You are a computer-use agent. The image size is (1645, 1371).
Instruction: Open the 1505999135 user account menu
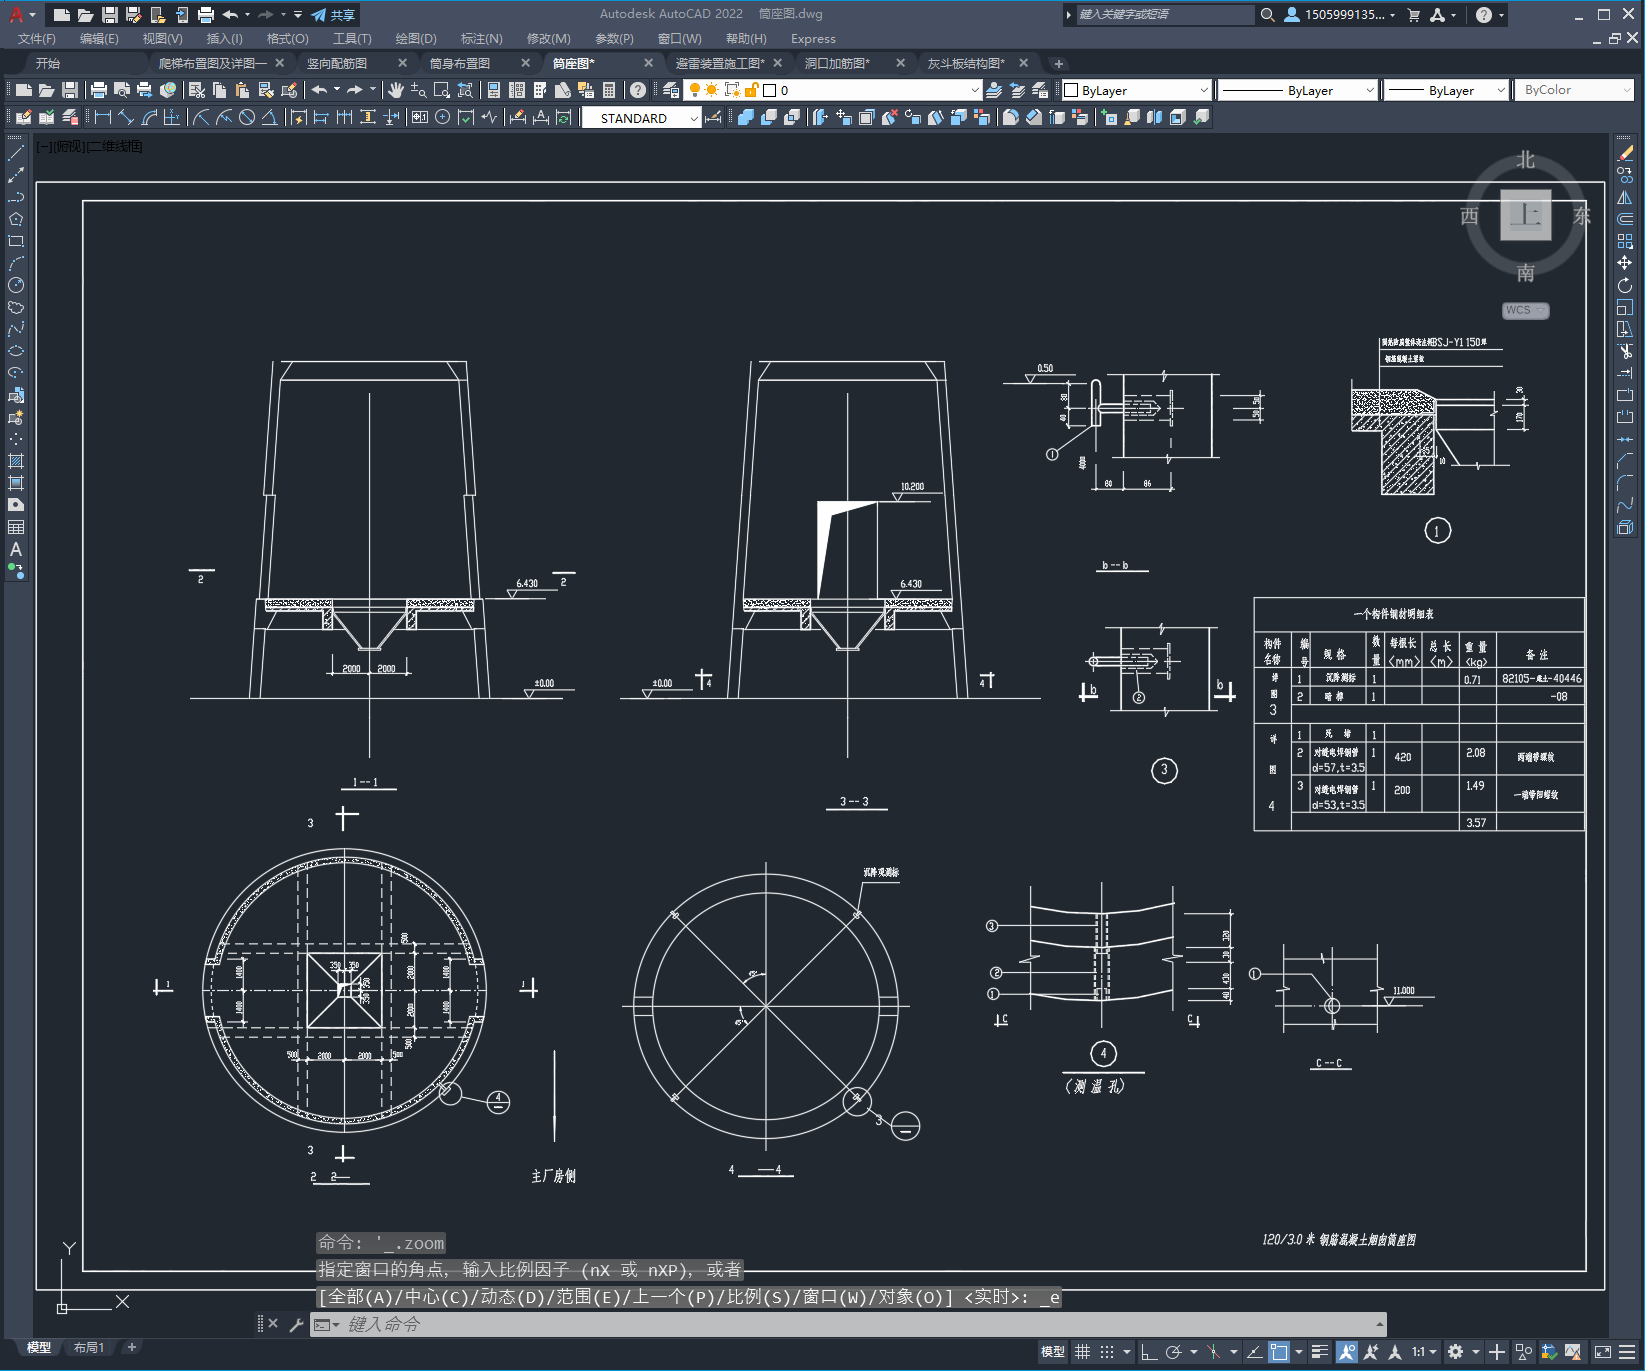[x=1340, y=15]
